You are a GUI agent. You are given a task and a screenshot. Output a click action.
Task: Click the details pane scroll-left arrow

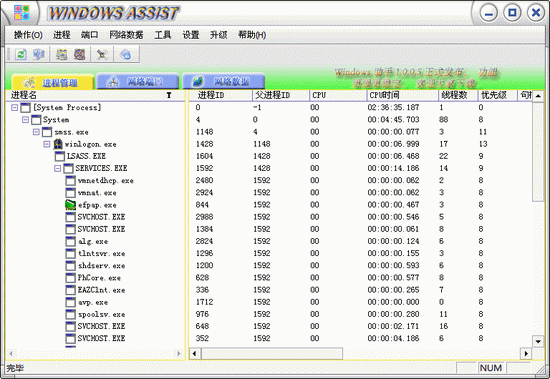click(195, 353)
